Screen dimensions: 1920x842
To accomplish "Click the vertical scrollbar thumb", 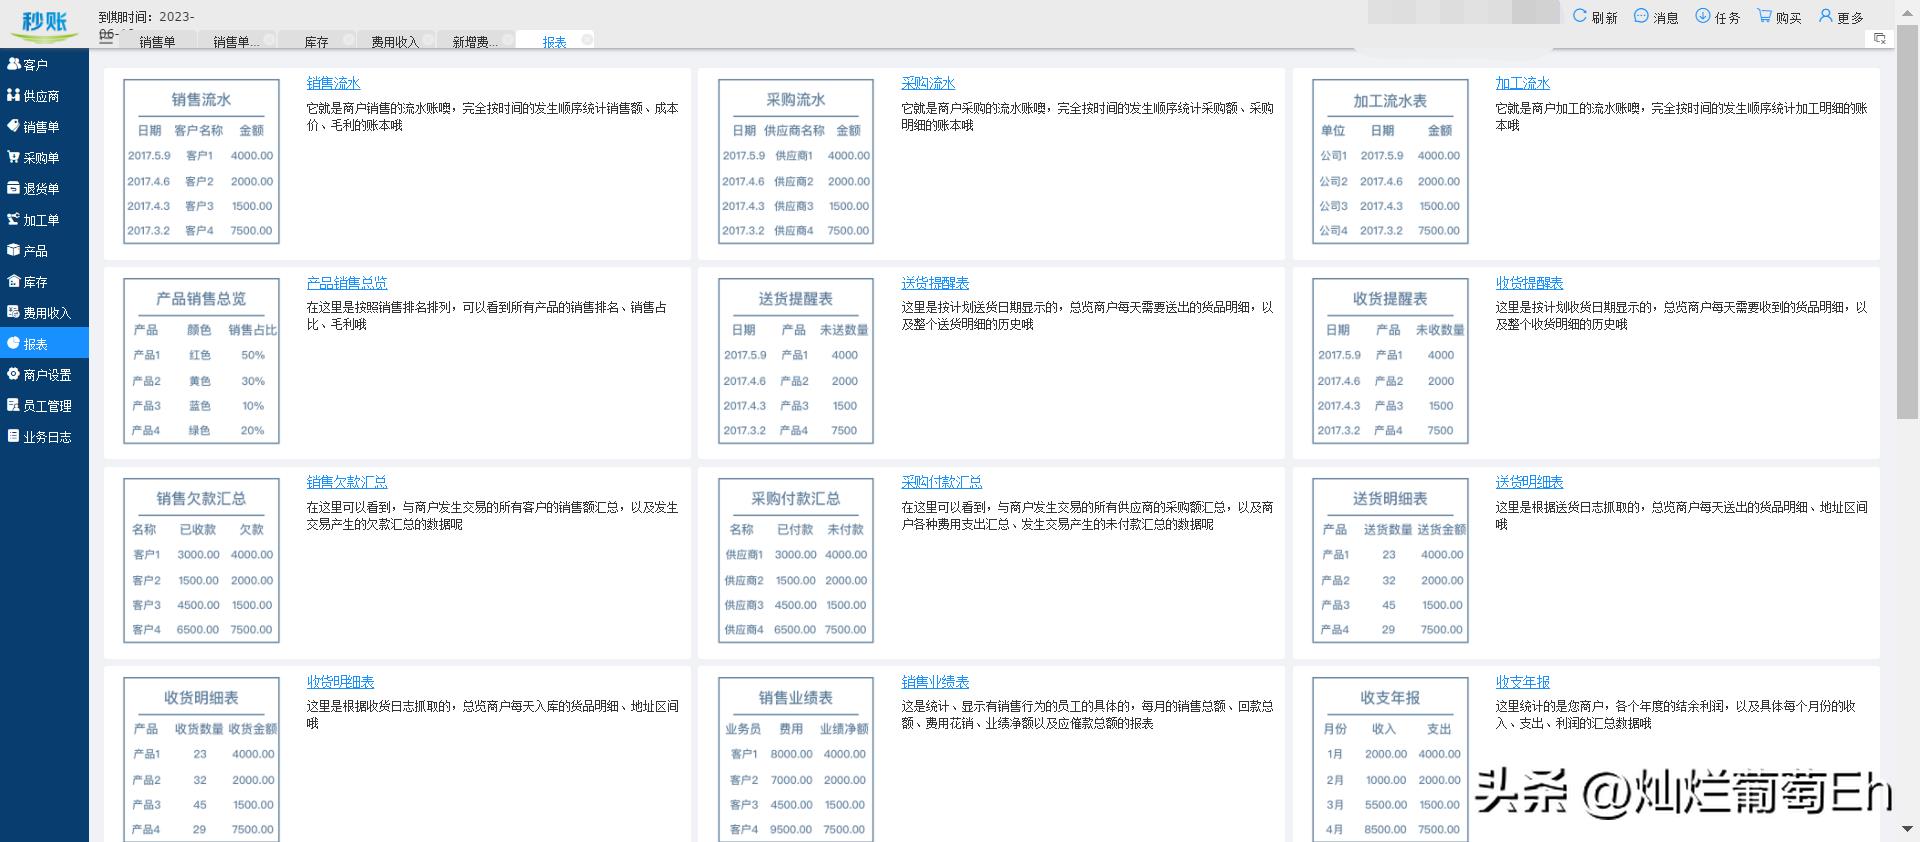I will [1907, 222].
